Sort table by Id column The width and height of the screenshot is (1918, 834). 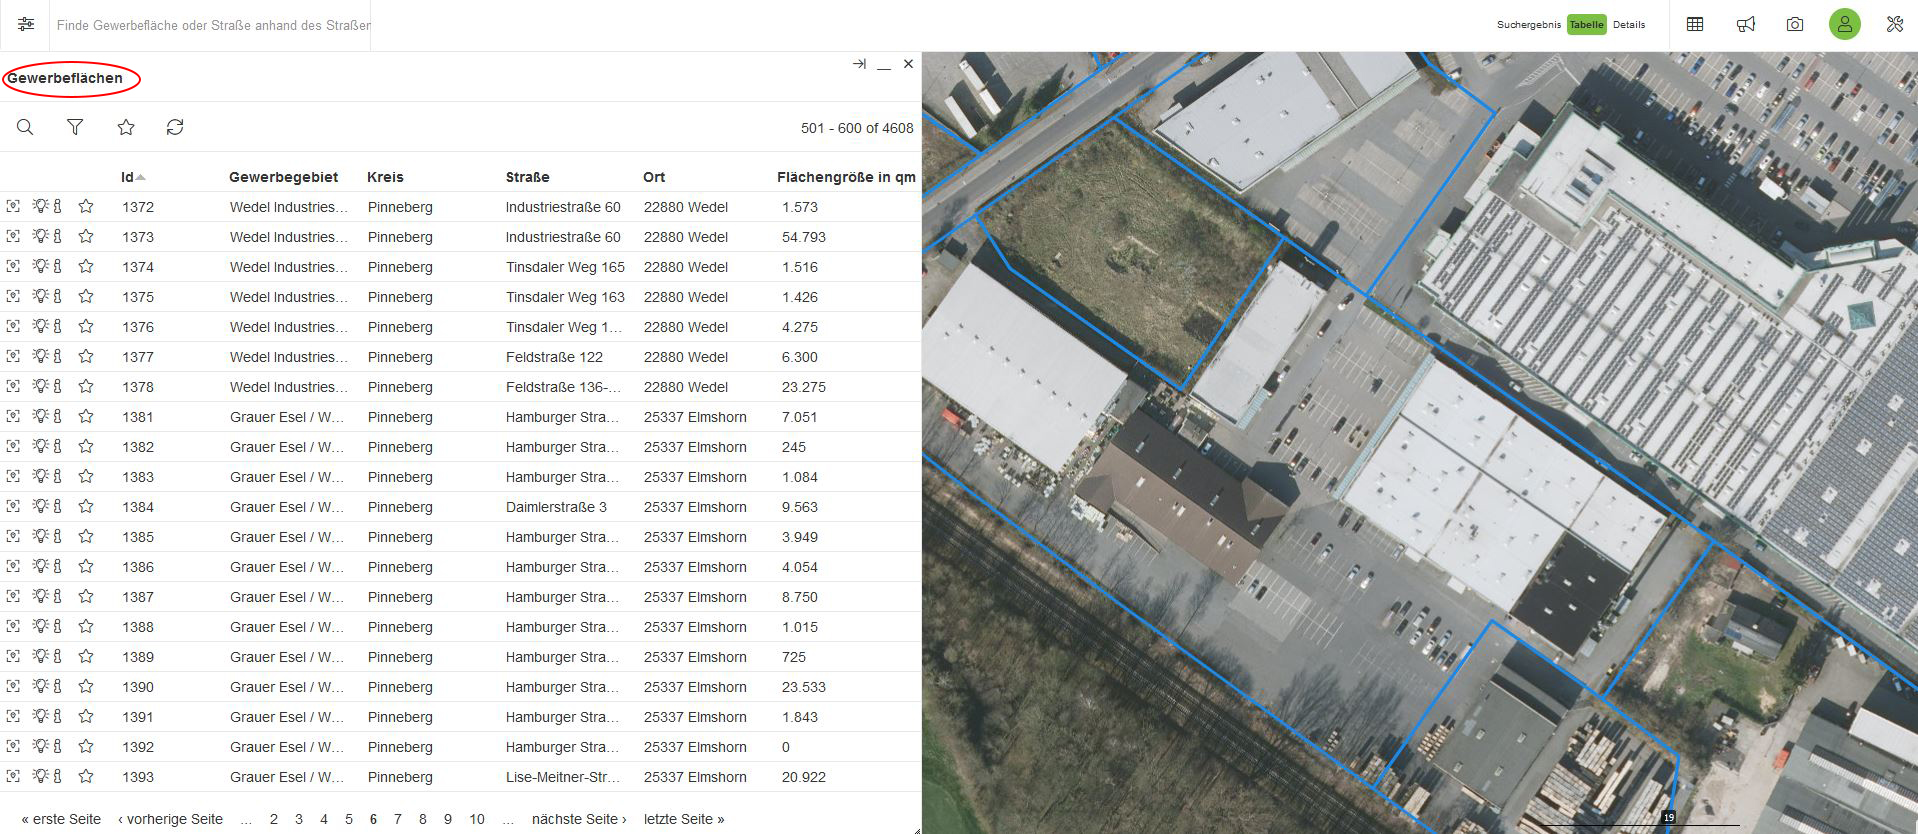tap(127, 177)
